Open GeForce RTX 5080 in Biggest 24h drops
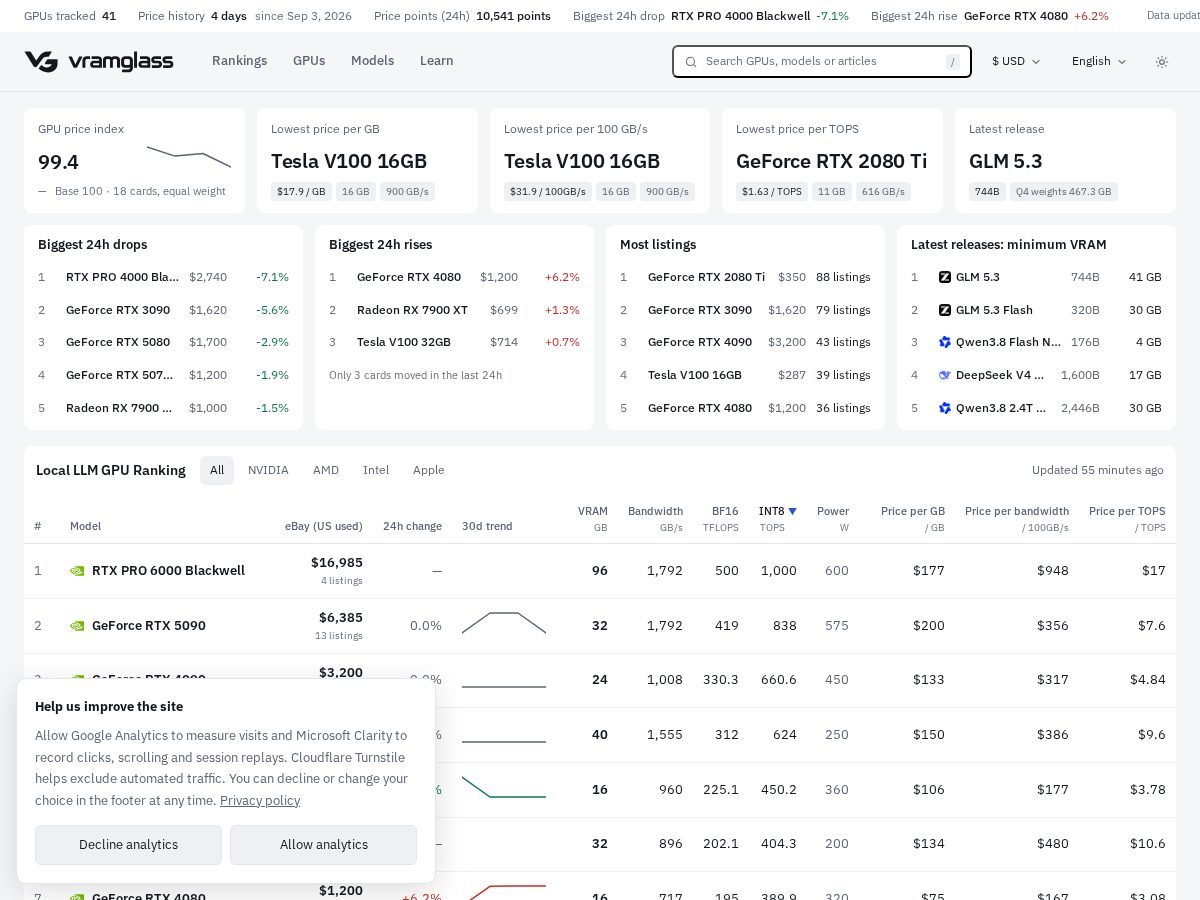The width and height of the screenshot is (1200, 900). [118, 342]
